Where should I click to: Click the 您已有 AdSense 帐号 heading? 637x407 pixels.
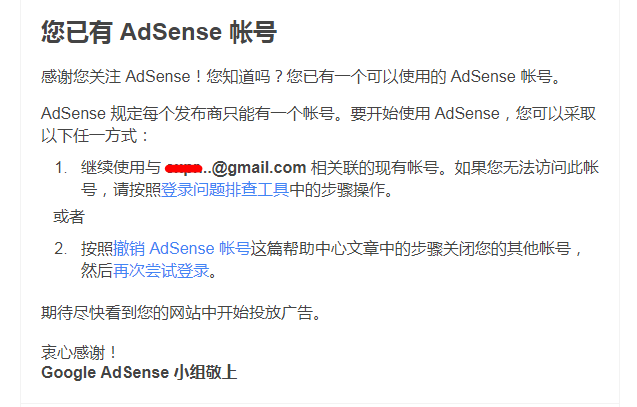point(159,32)
